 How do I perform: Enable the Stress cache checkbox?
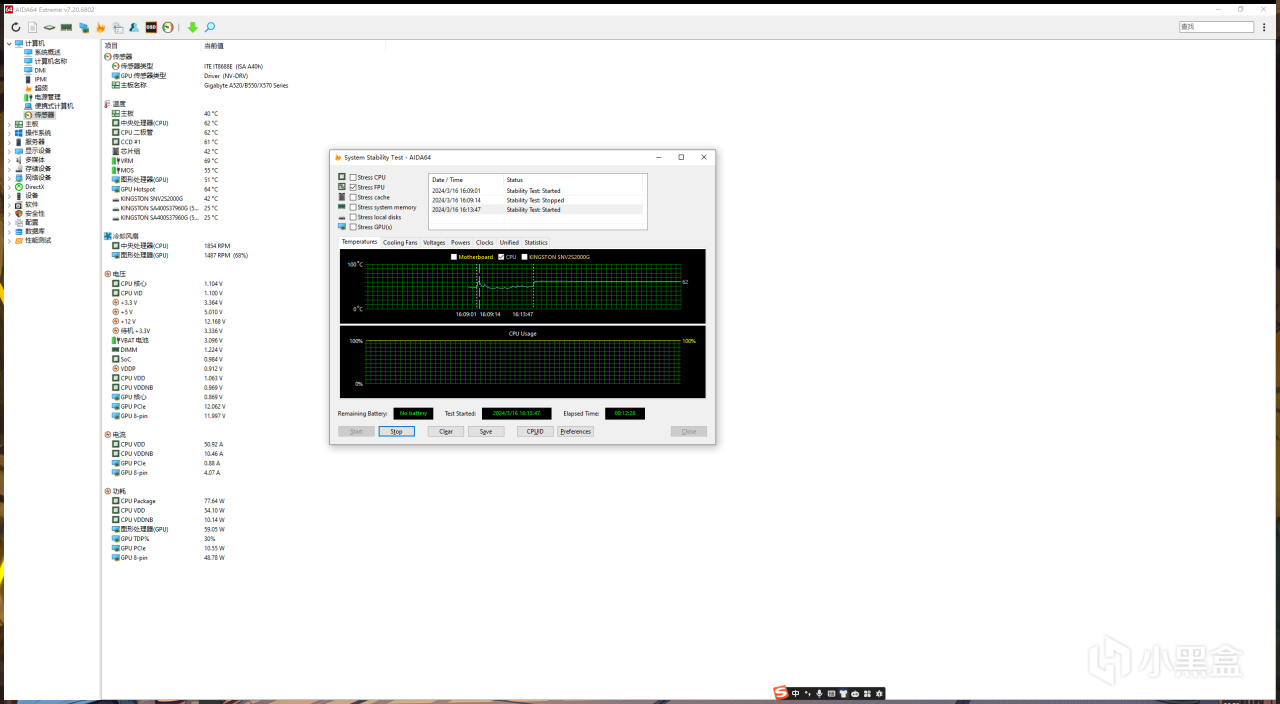(x=353, y=197)
